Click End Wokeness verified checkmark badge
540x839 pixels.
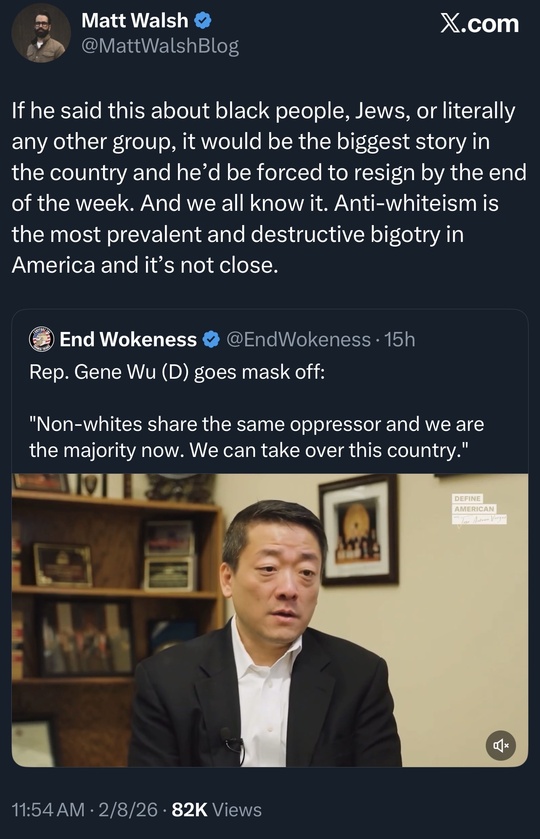[212, 340]
